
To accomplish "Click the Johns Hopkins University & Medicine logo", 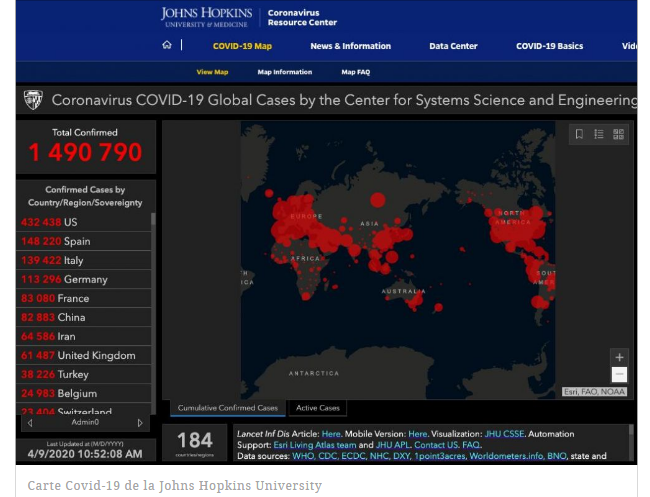I will click(x=206, y=17).
